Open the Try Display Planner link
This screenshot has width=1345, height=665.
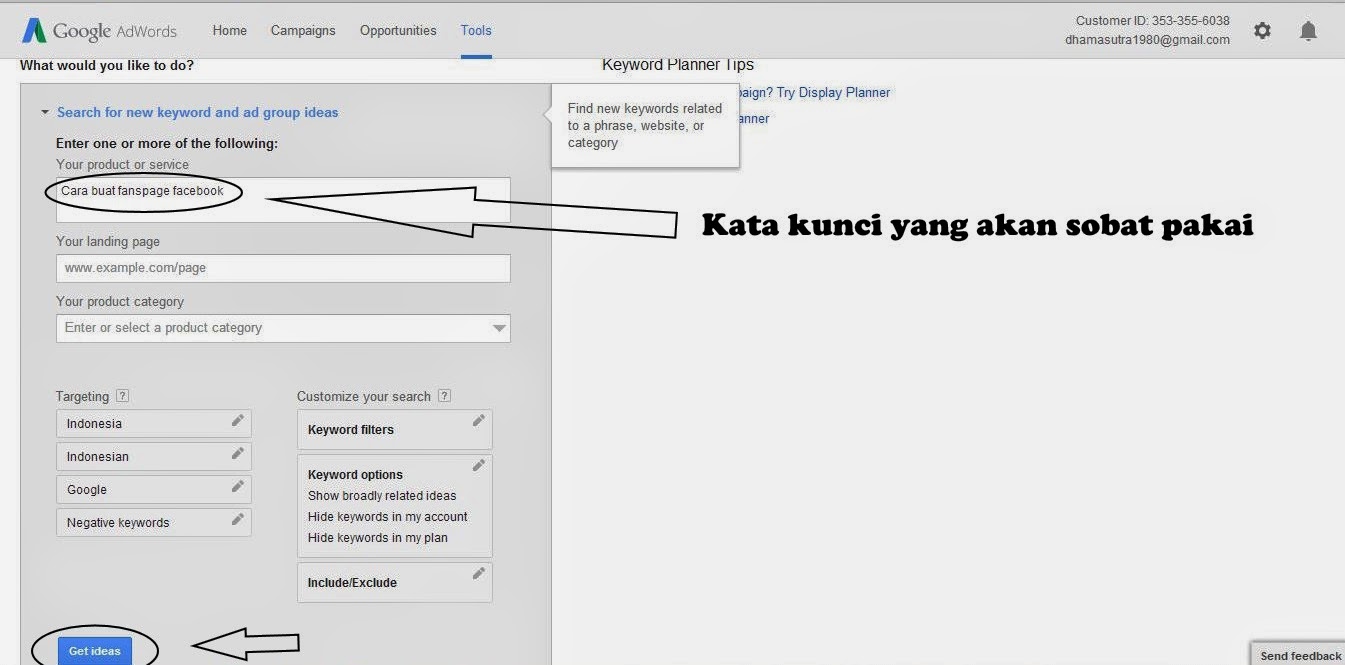833,92
